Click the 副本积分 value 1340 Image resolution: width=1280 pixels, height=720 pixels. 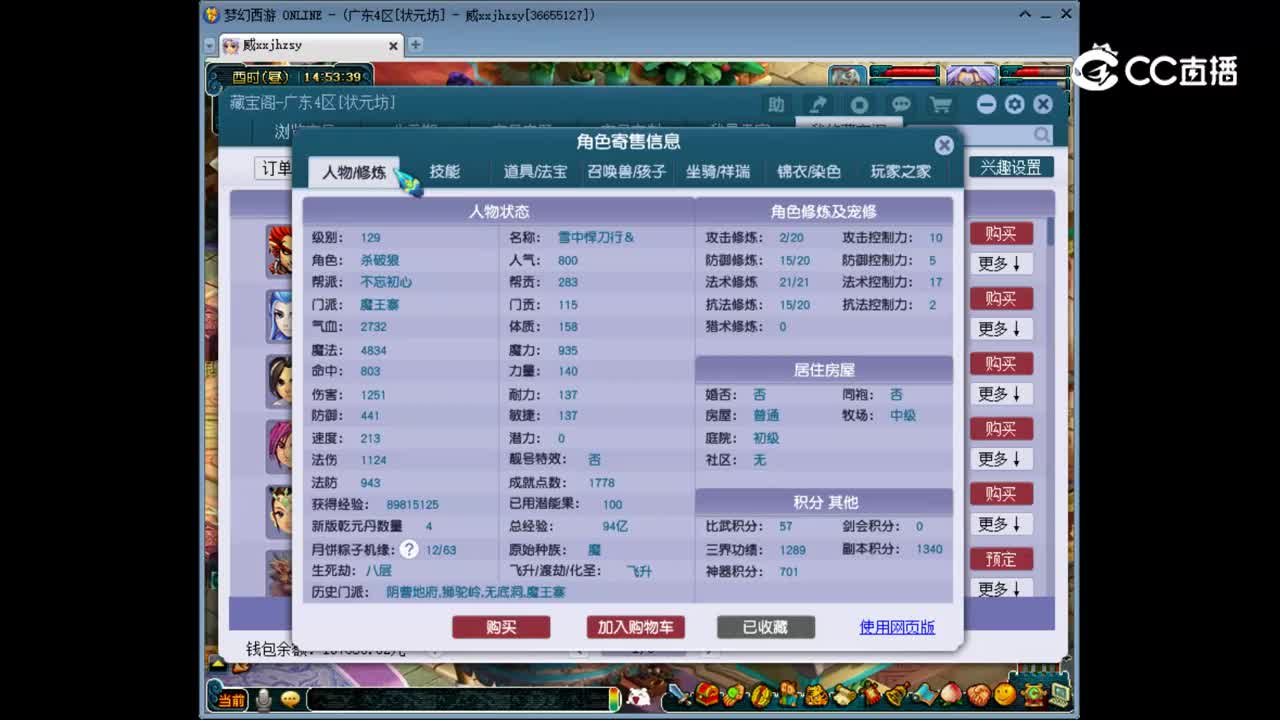point(929,549)
